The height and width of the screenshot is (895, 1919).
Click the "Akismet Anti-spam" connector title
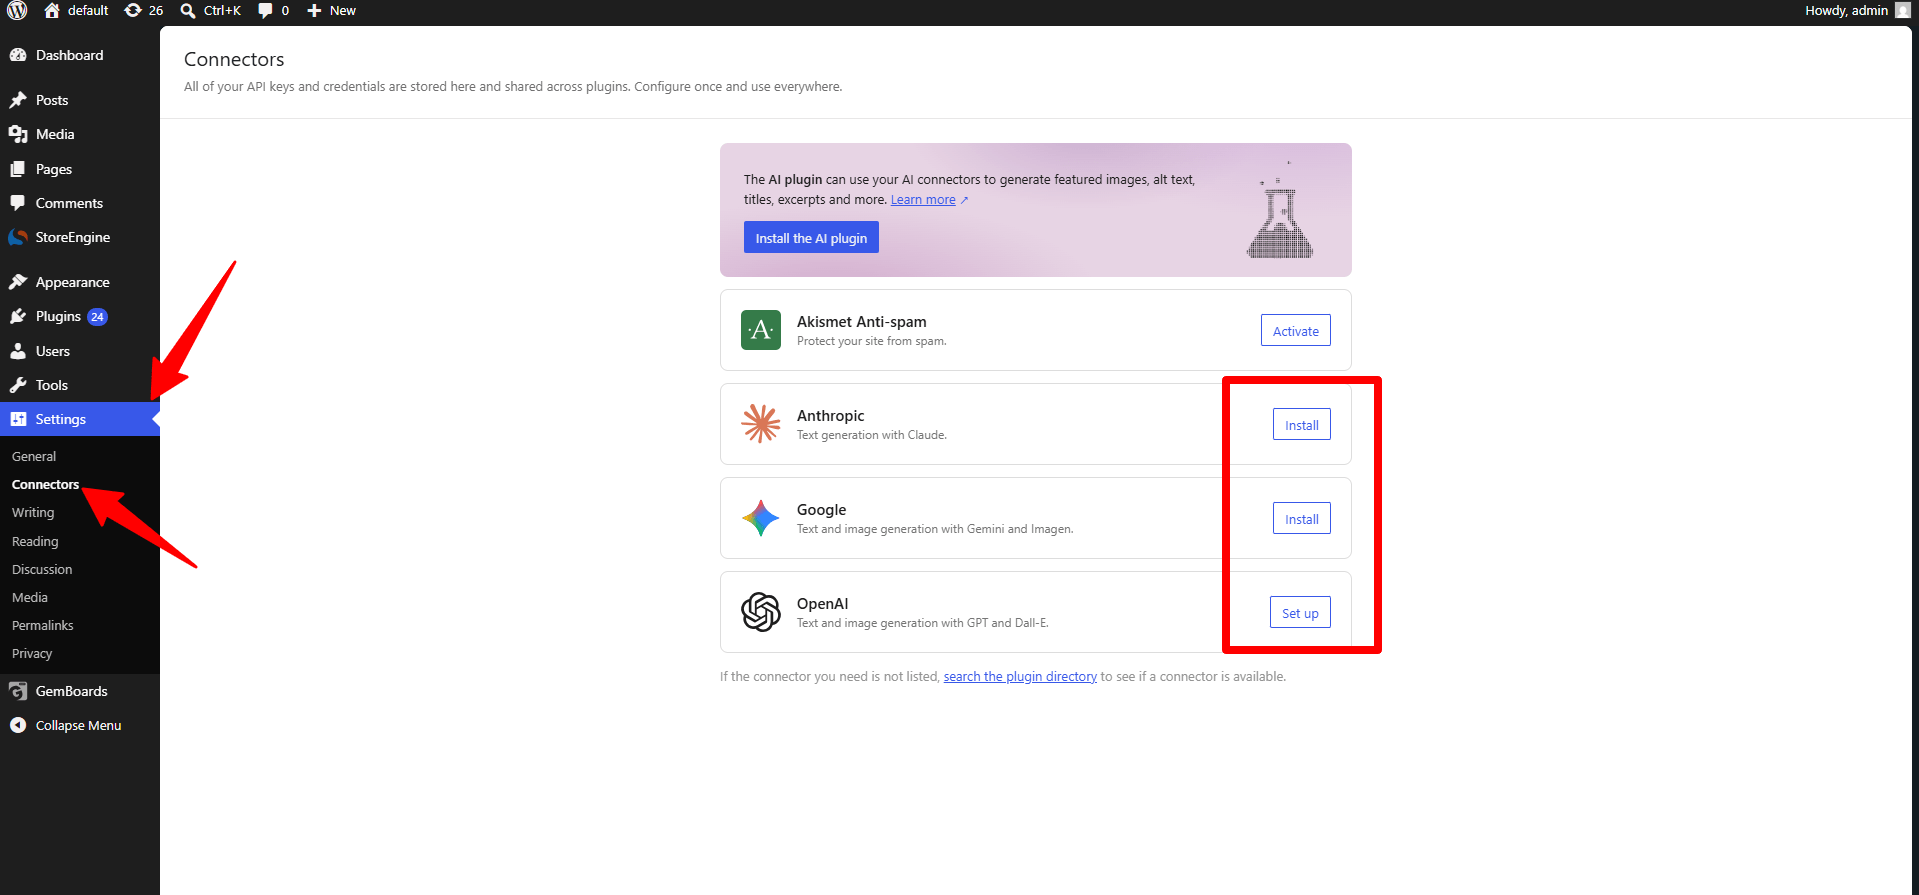click(x=861, y=321)
